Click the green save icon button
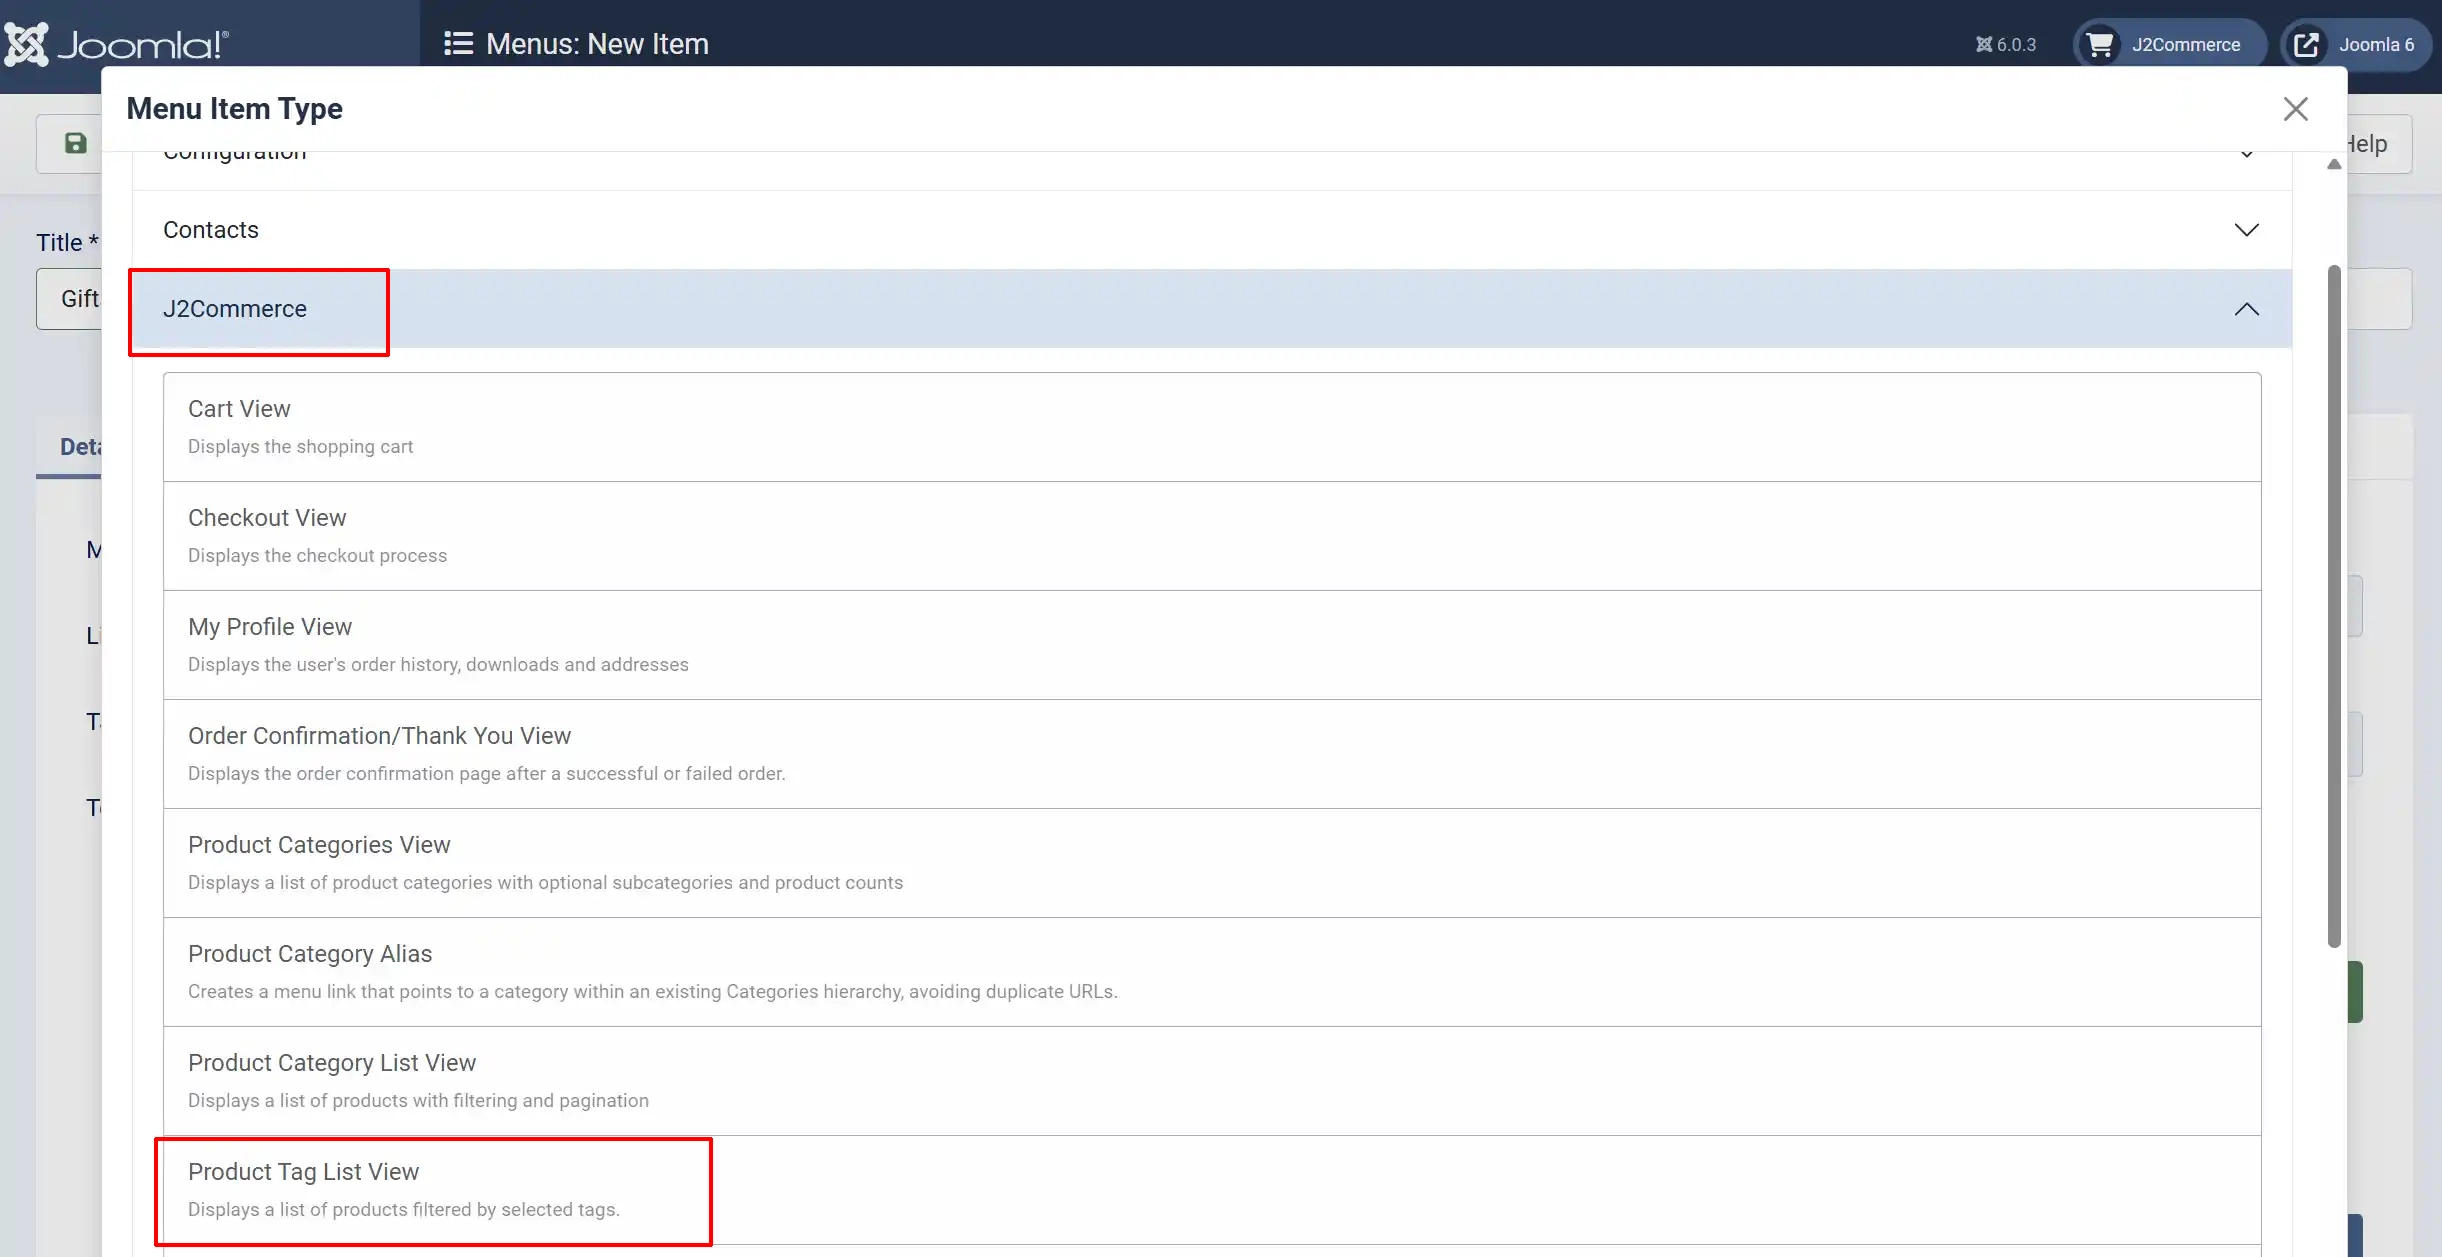2442x1257 pixels. [75, 143]
